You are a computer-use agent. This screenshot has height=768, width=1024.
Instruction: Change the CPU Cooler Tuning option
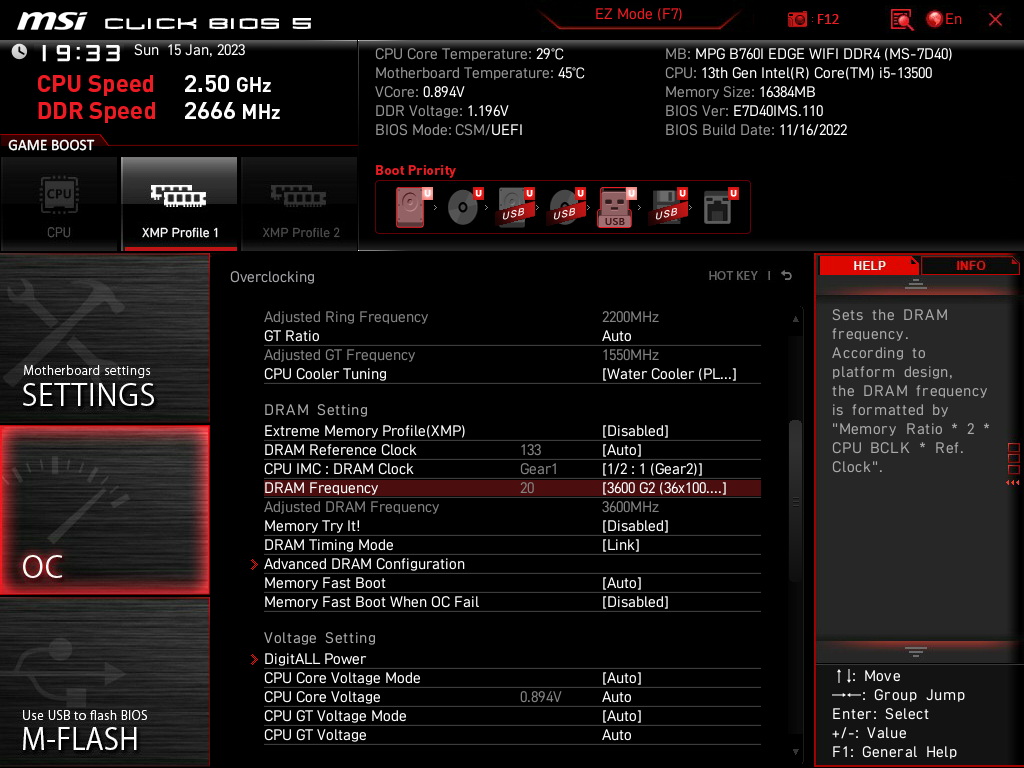pyautogui.click(x=512, y=374)
